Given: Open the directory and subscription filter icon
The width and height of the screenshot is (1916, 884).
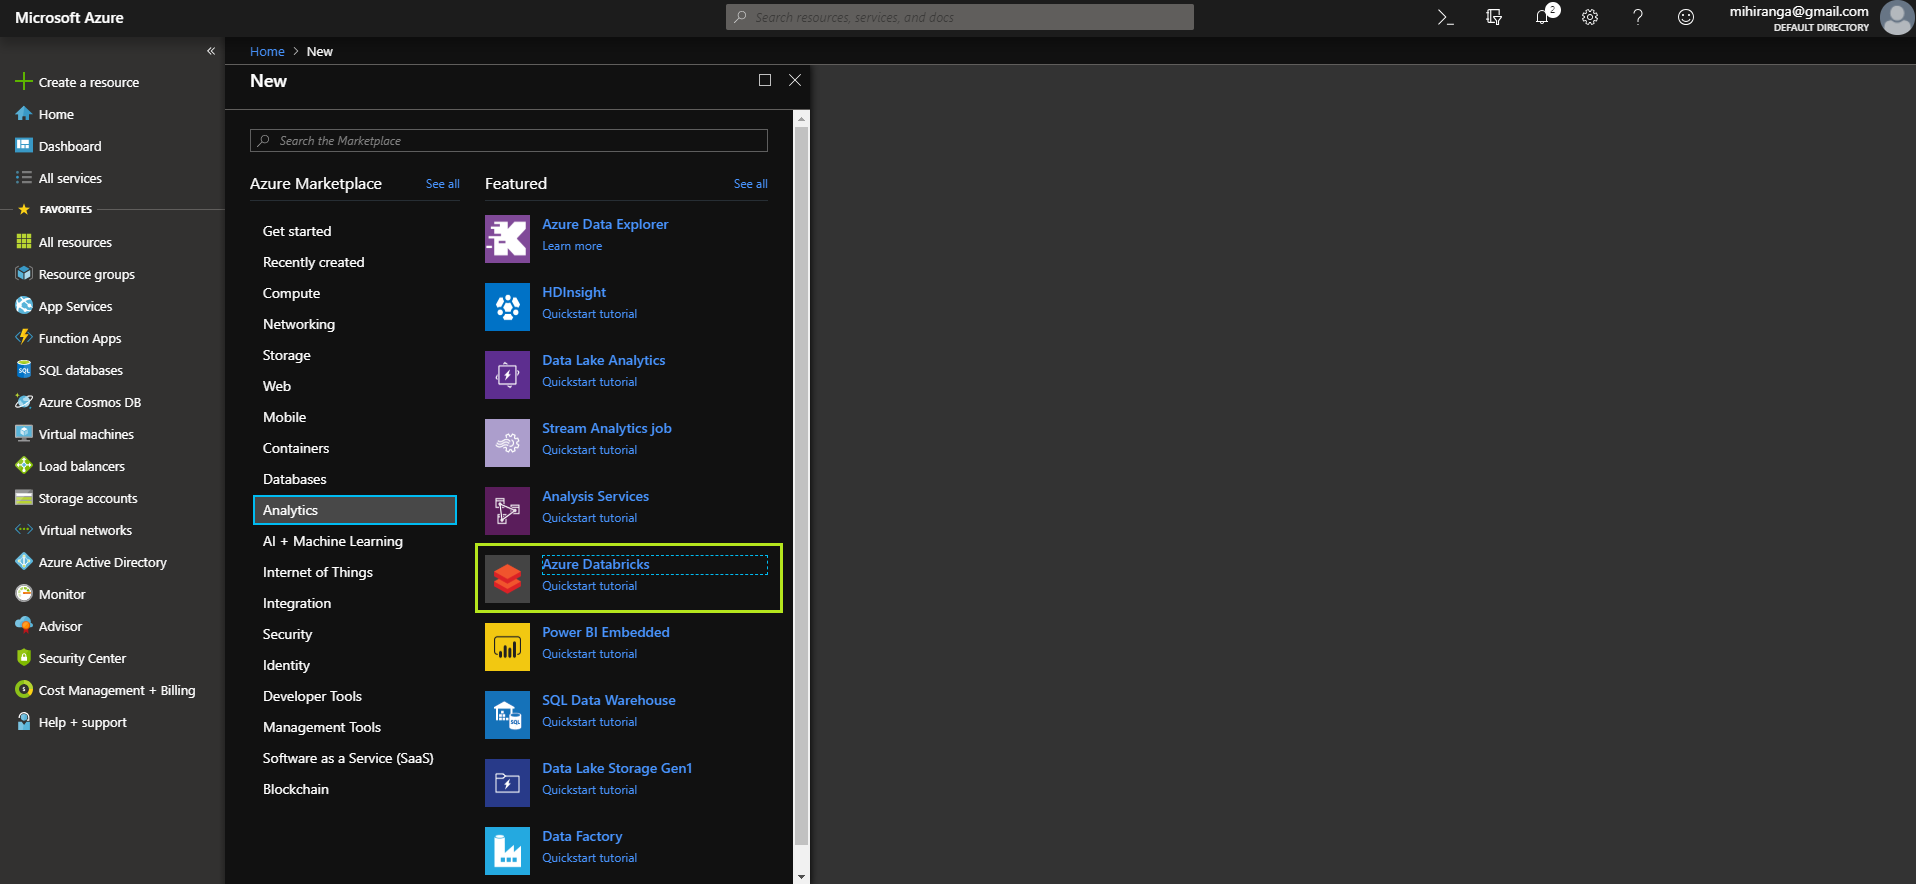Looking at the screenshot, I should pyautogui.click(x=1494, y=17).
